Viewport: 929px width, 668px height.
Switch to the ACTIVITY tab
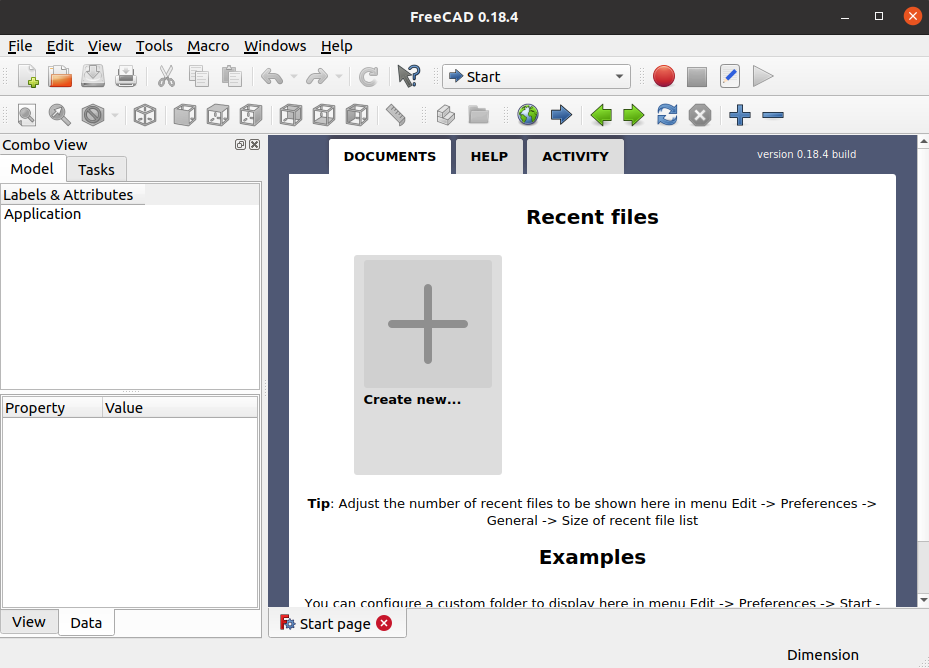click(574, 156)
